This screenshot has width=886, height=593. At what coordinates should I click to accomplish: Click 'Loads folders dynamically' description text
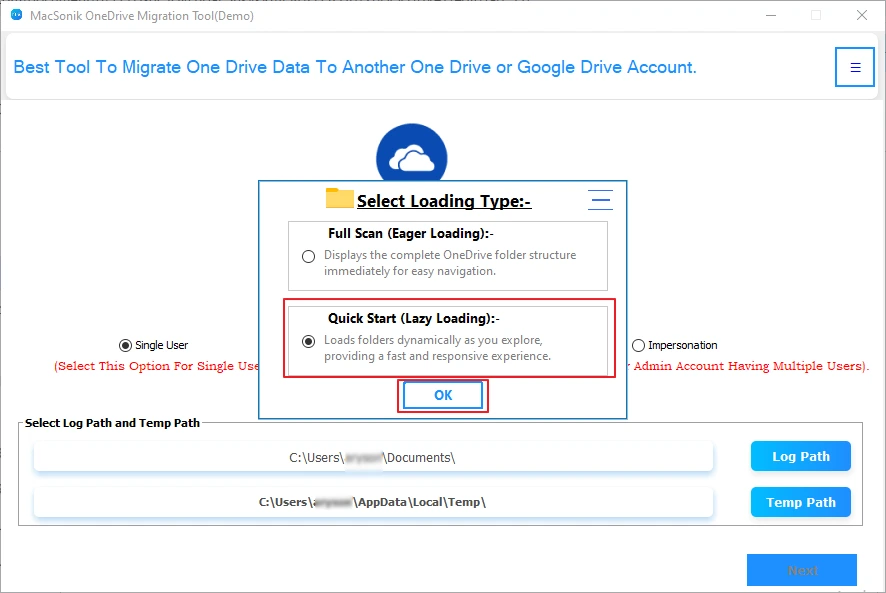[437, 348]
